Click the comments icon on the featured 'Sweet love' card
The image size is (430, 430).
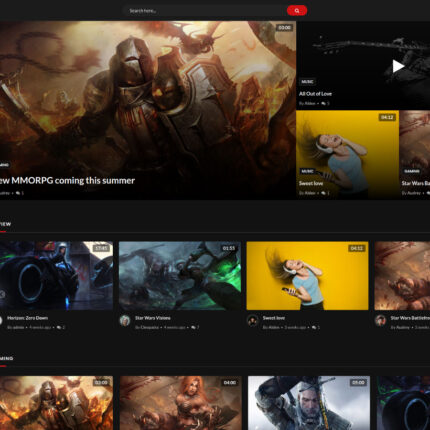[x=323, y=193]
